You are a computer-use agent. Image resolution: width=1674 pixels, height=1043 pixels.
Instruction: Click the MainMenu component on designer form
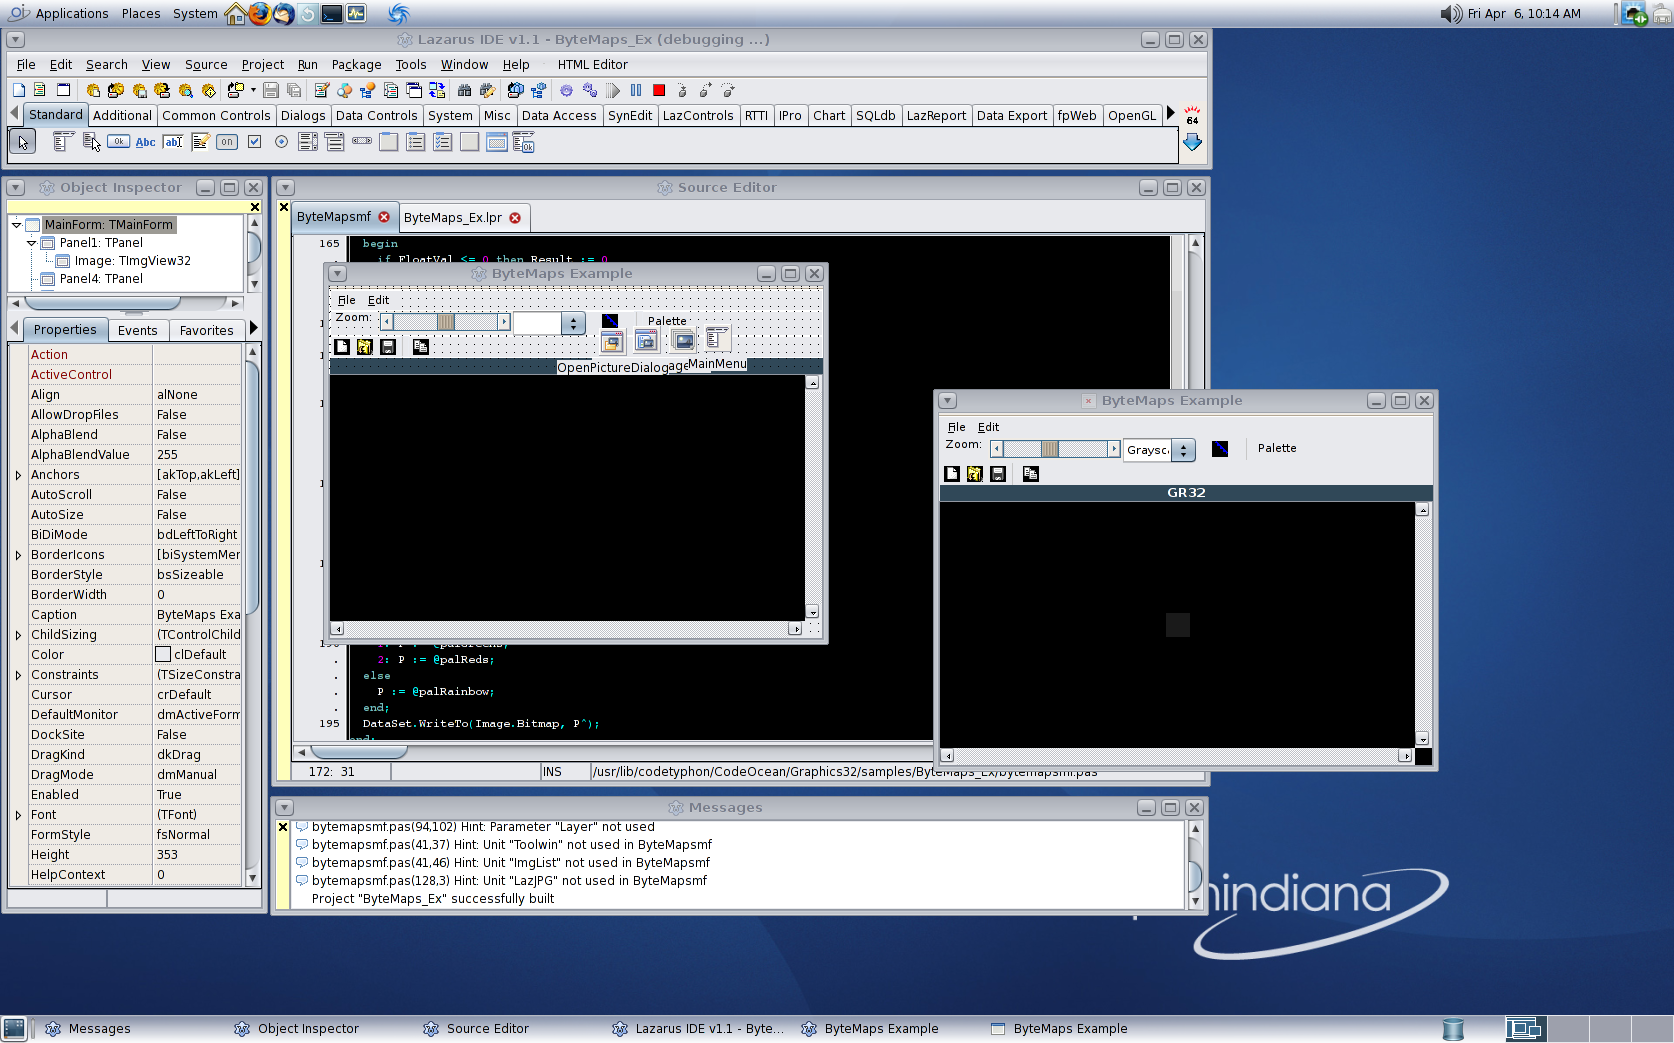coord(716,339)
